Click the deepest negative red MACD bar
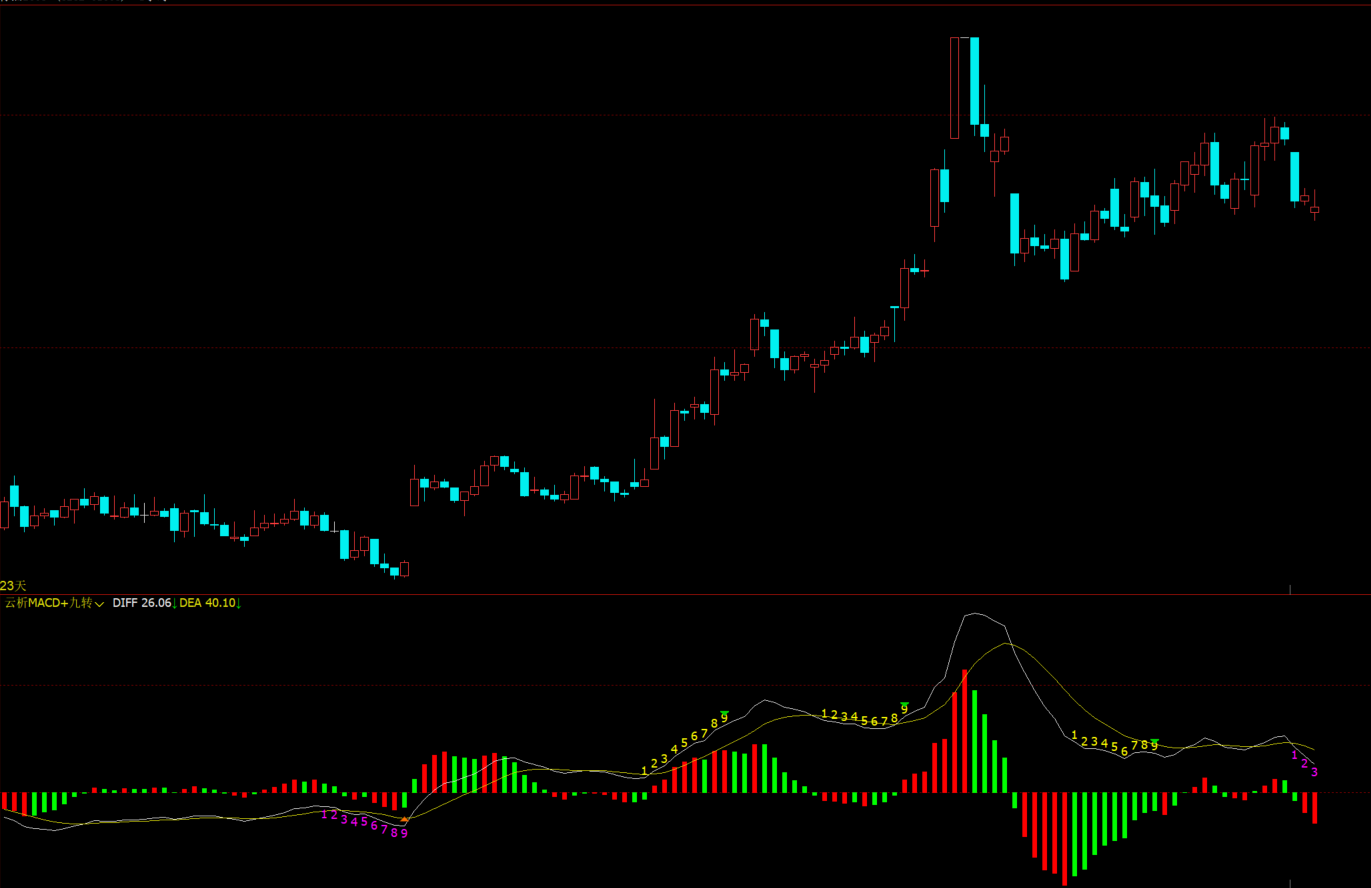 pos(1064,838)
